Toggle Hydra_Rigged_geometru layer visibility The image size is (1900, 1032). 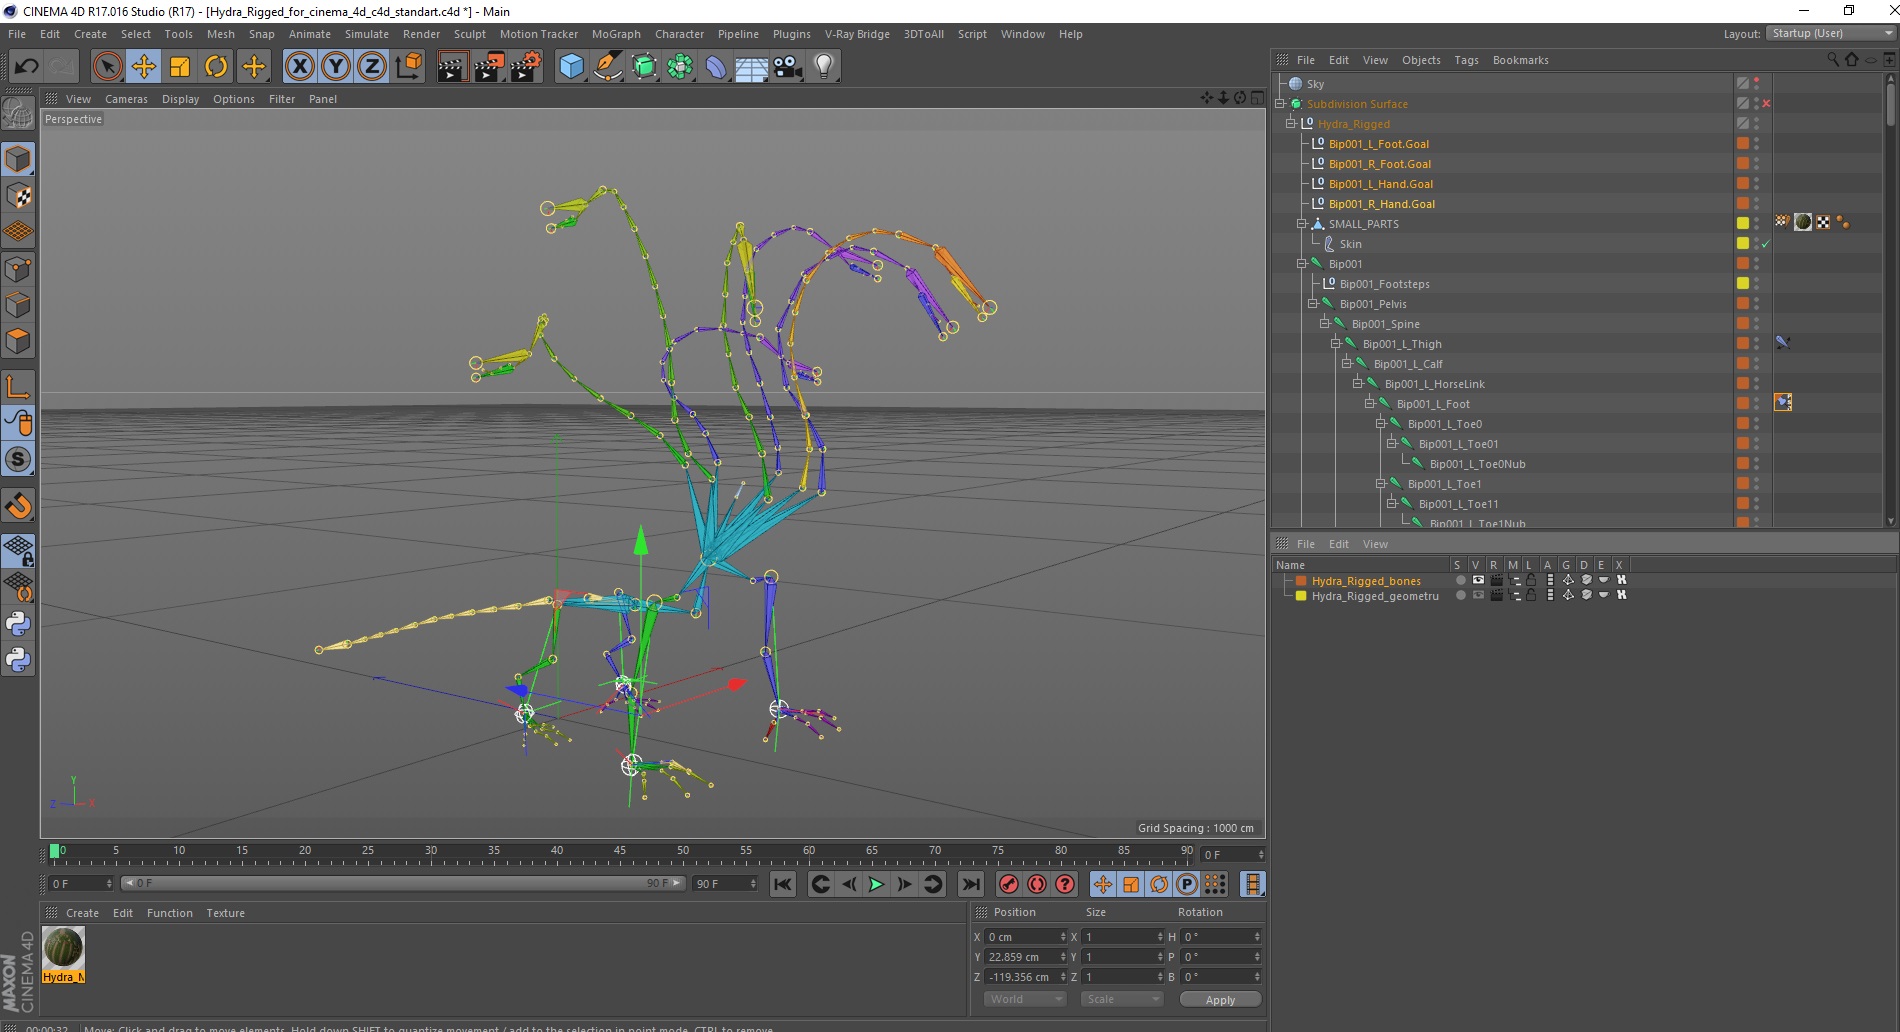pos(1478,595)
